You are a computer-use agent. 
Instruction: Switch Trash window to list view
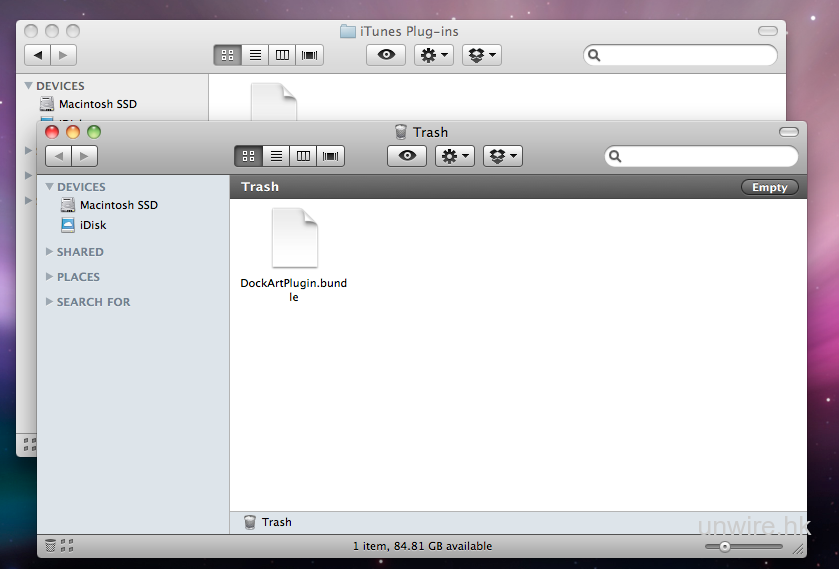point(276,156)
